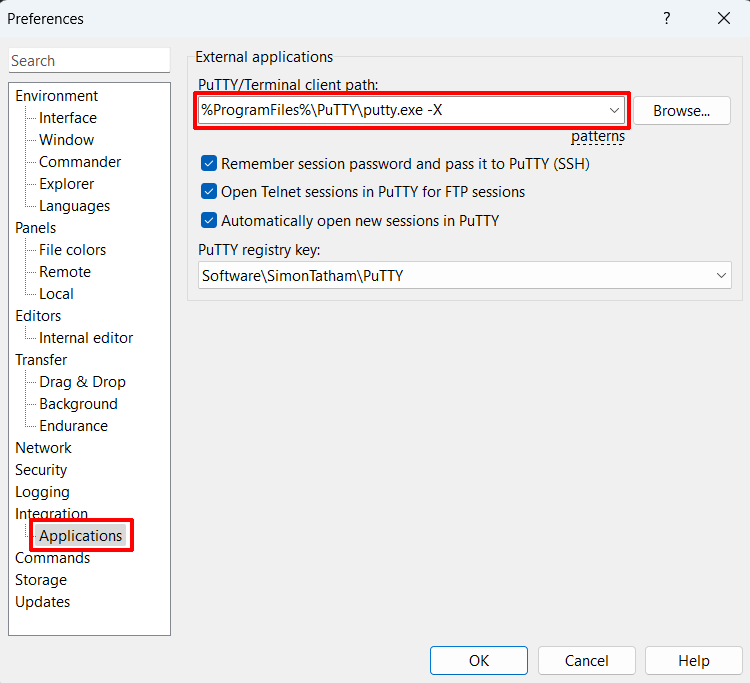Open the Endurance transfer page

pyautogui.click(x=73, y=426)
